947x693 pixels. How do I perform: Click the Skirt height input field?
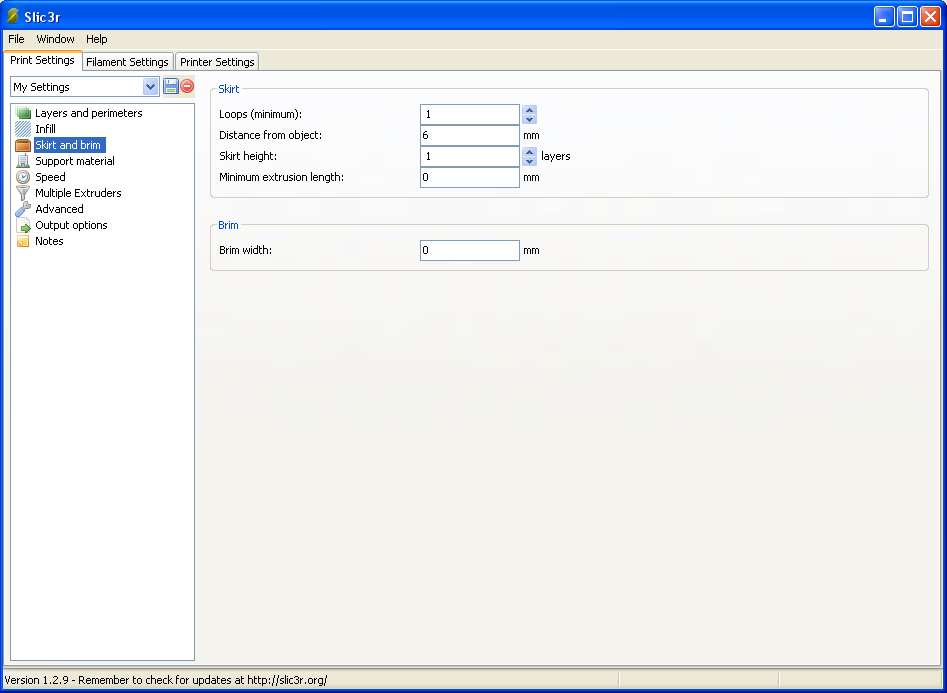click(470, 156)
